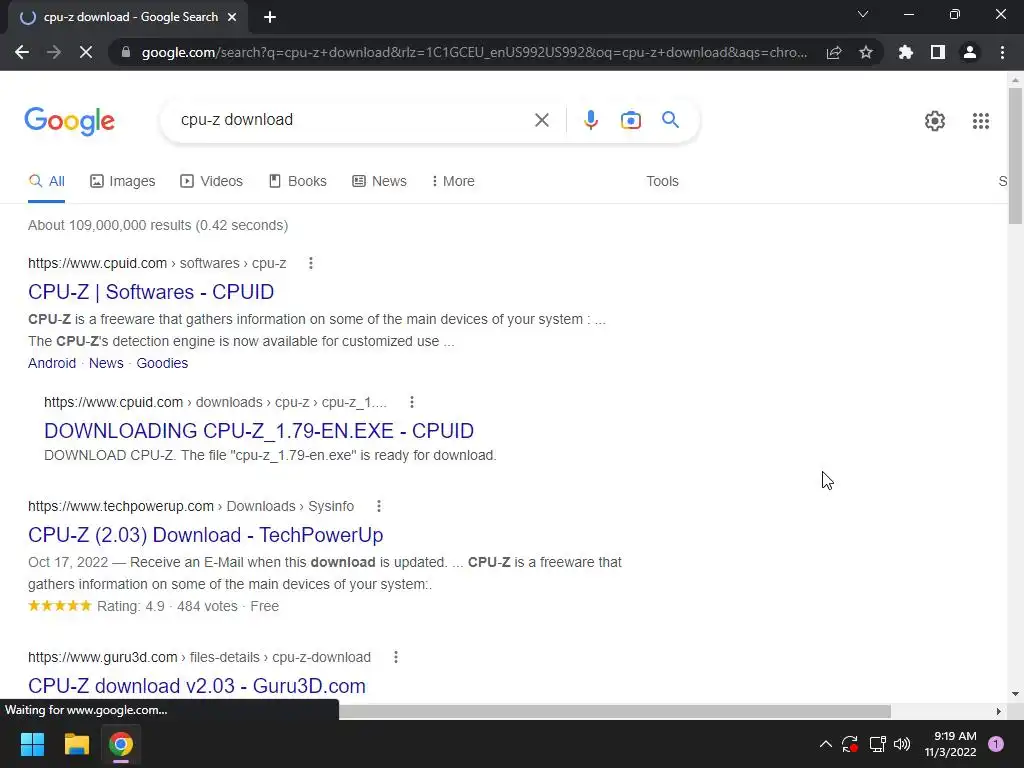Viewport: 1024px width, 768px height.
Task: Switch to News results tab
Action: 379,182
